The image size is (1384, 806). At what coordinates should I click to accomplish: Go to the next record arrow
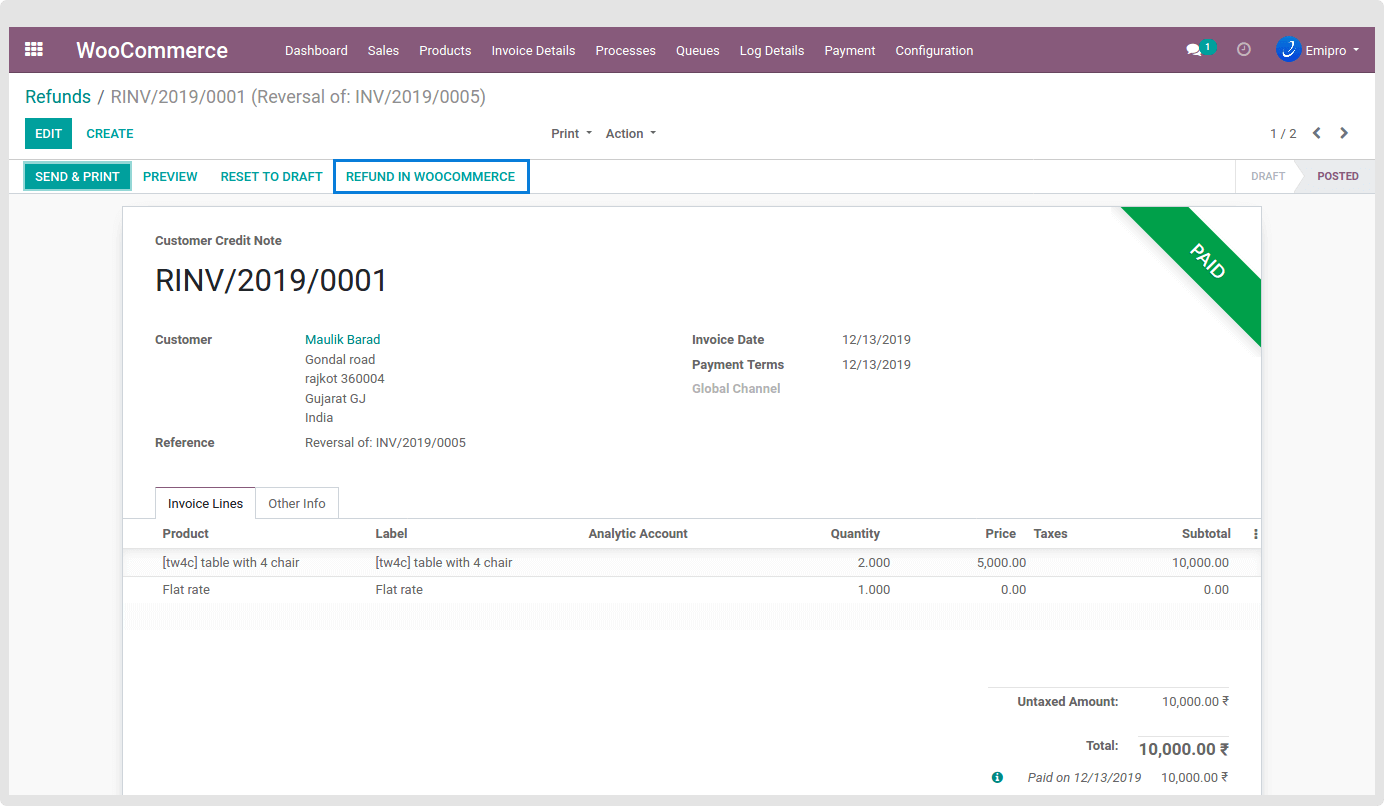point(1344,133)
